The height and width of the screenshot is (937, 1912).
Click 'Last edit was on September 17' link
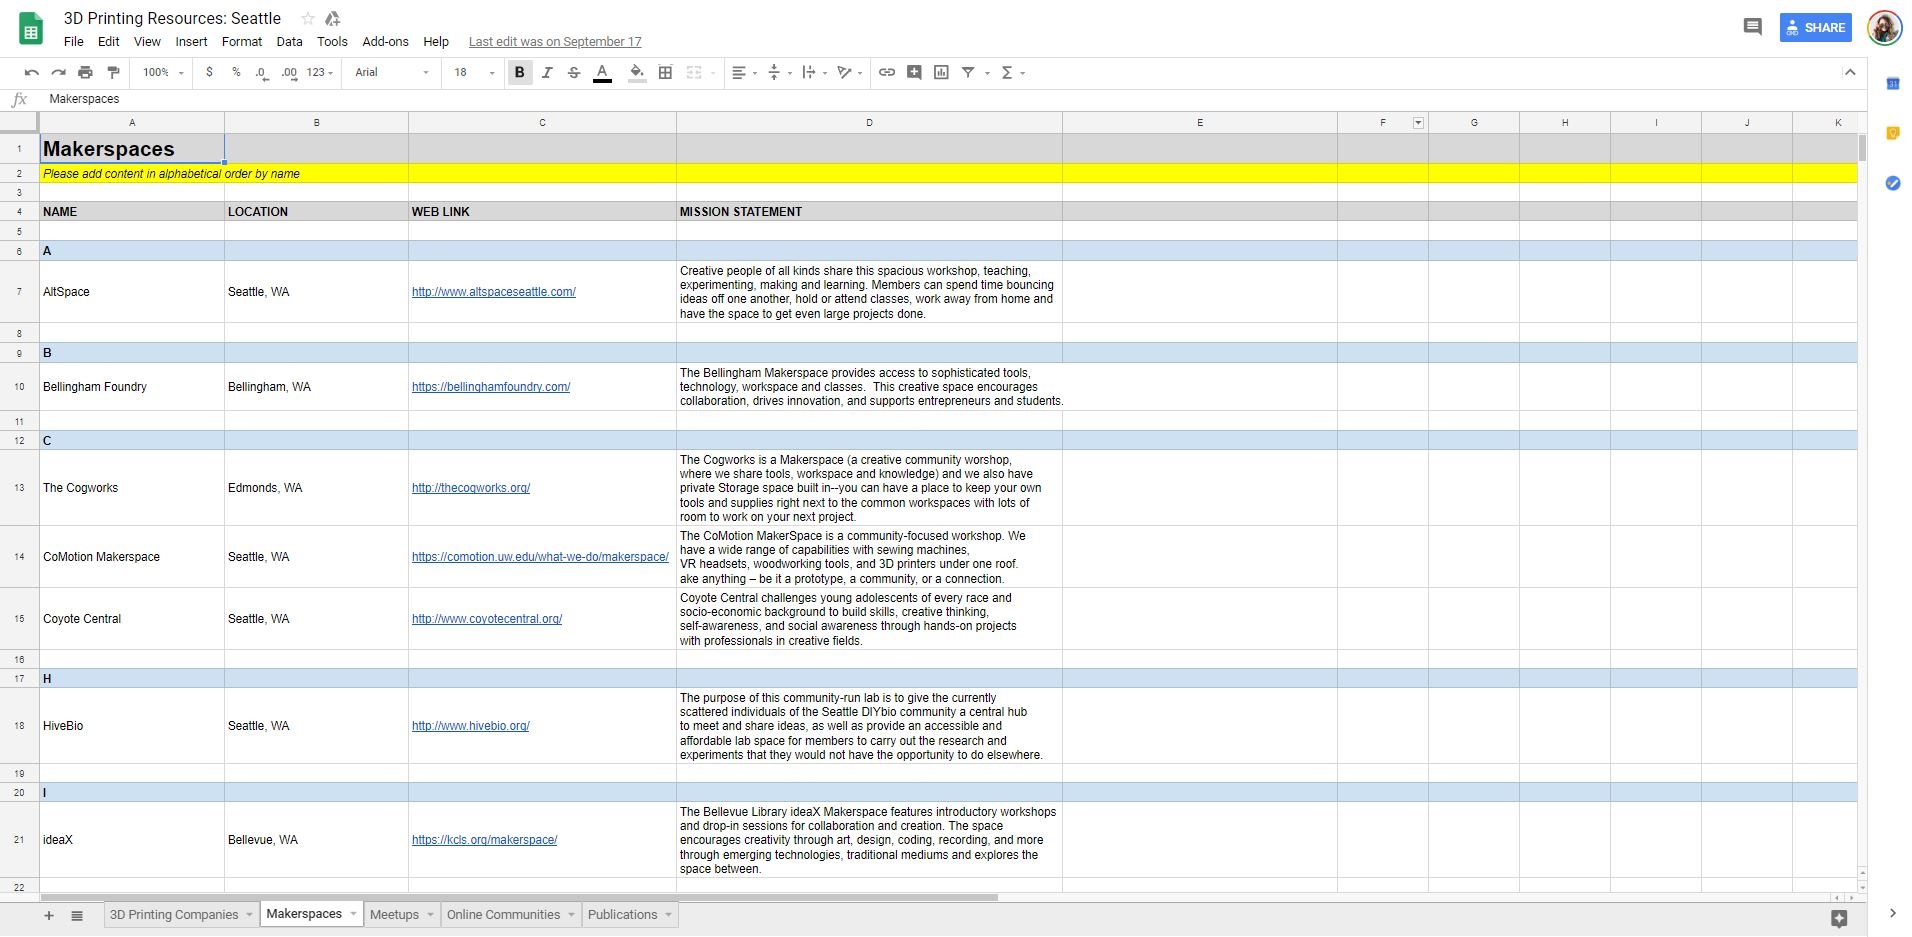555,42
